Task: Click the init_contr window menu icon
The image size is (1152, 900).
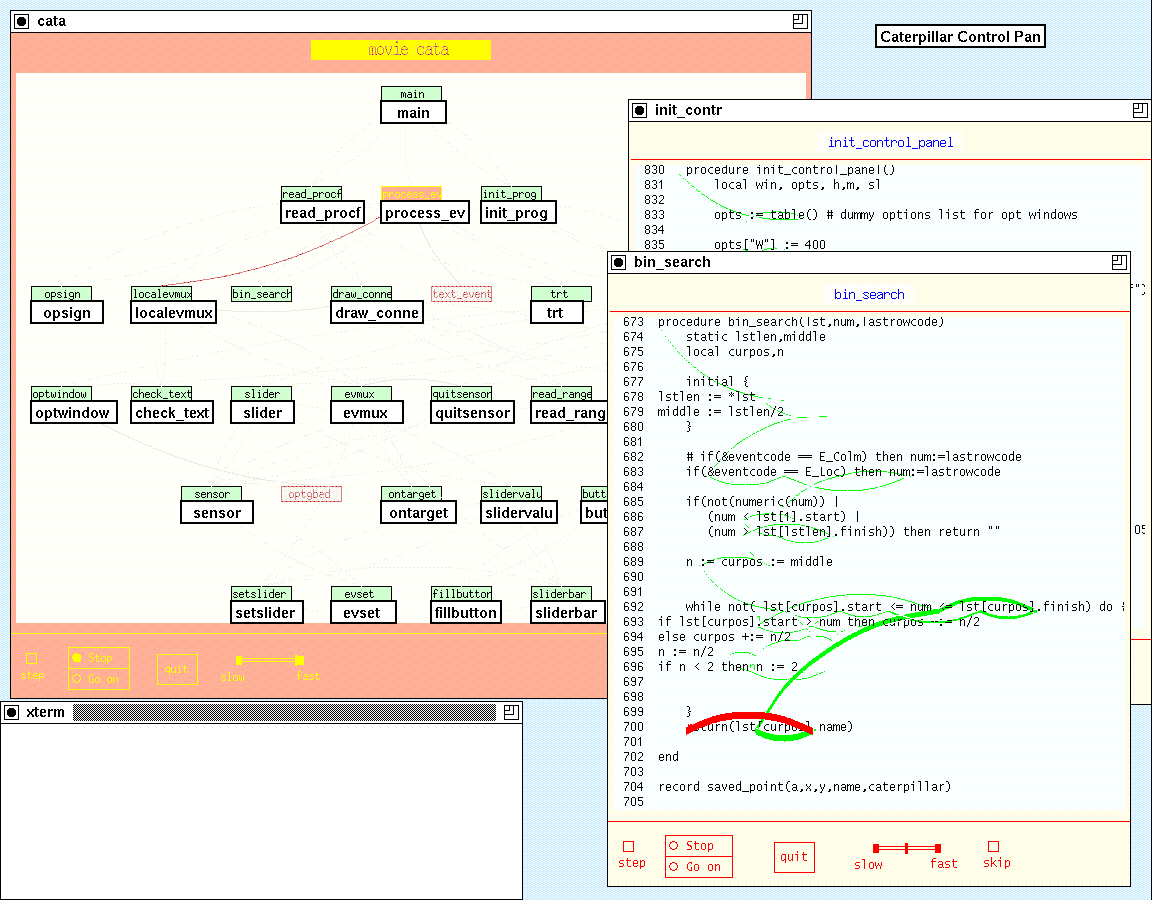Action: click(641, 110)
